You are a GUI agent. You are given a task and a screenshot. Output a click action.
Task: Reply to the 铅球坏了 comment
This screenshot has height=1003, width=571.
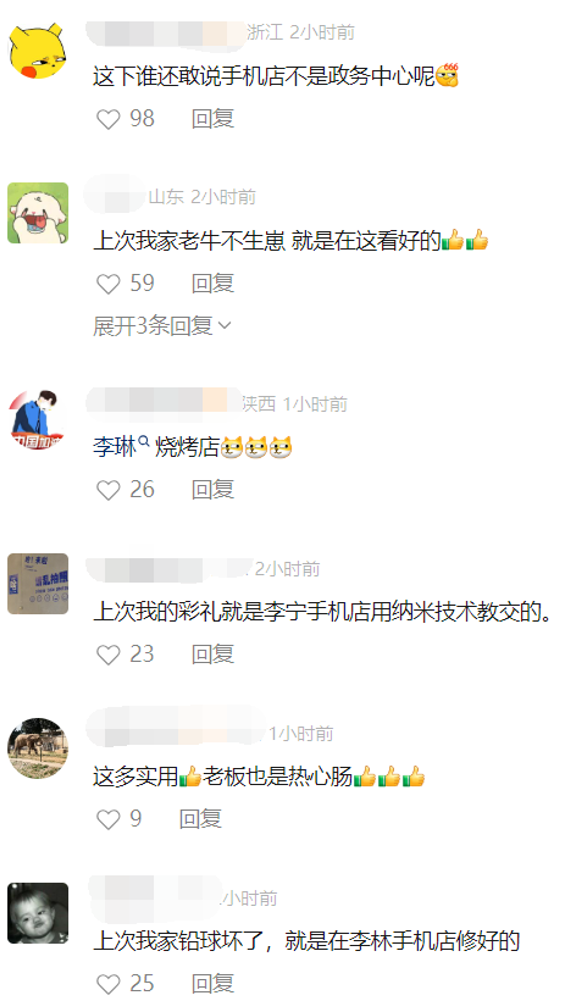click(x=213, y=983)
